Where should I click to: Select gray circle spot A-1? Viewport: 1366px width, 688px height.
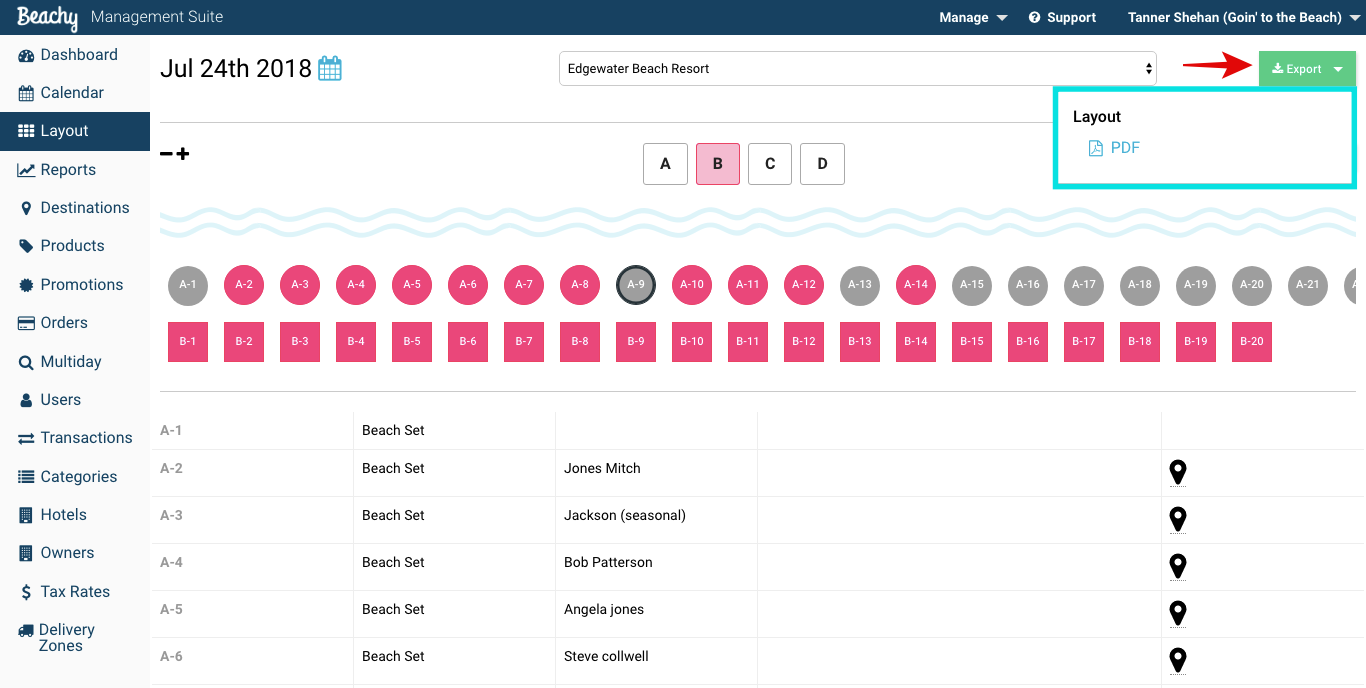click(188, 285)
